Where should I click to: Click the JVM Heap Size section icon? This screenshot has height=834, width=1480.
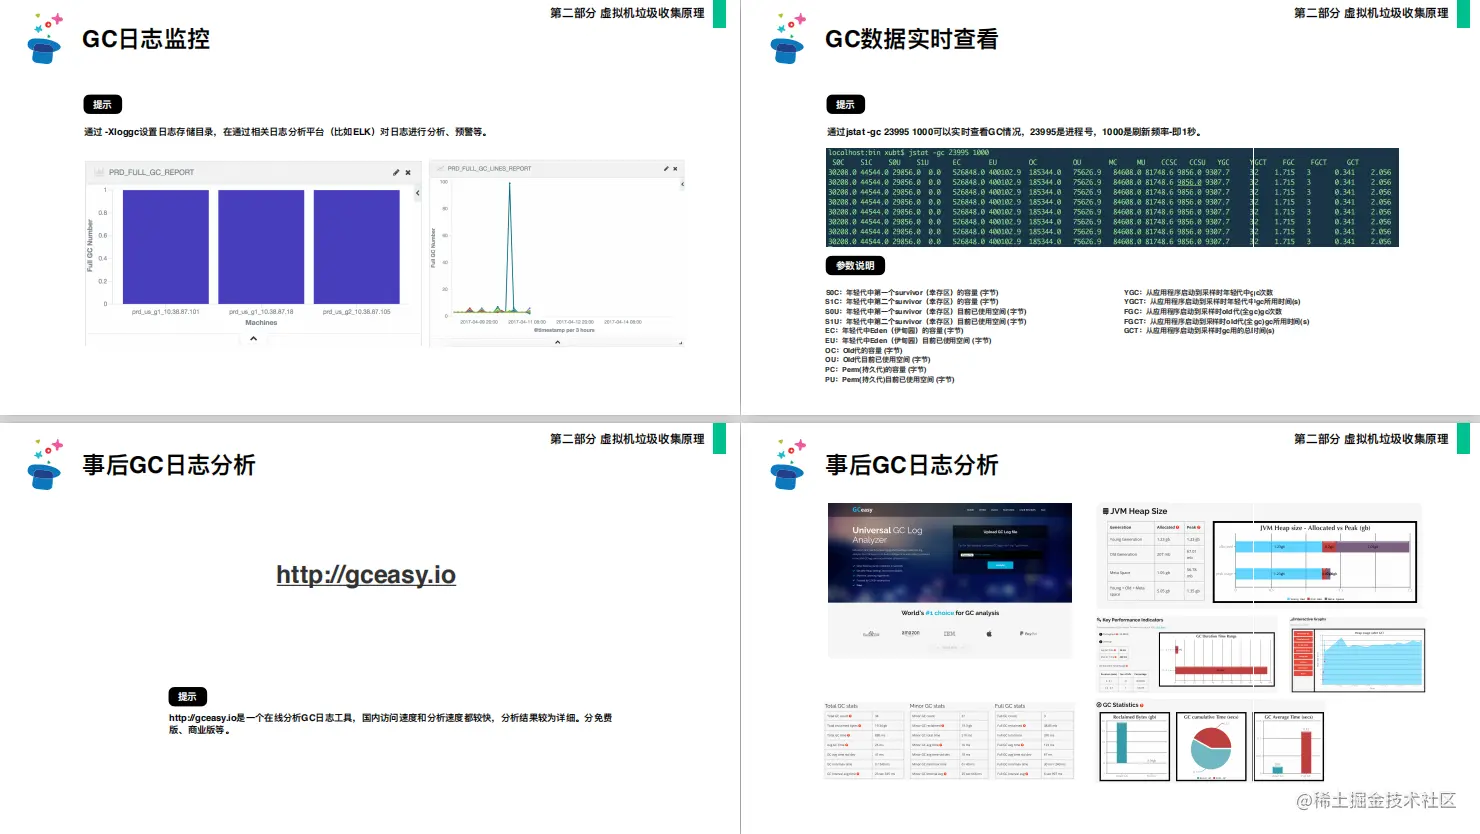1105,511
